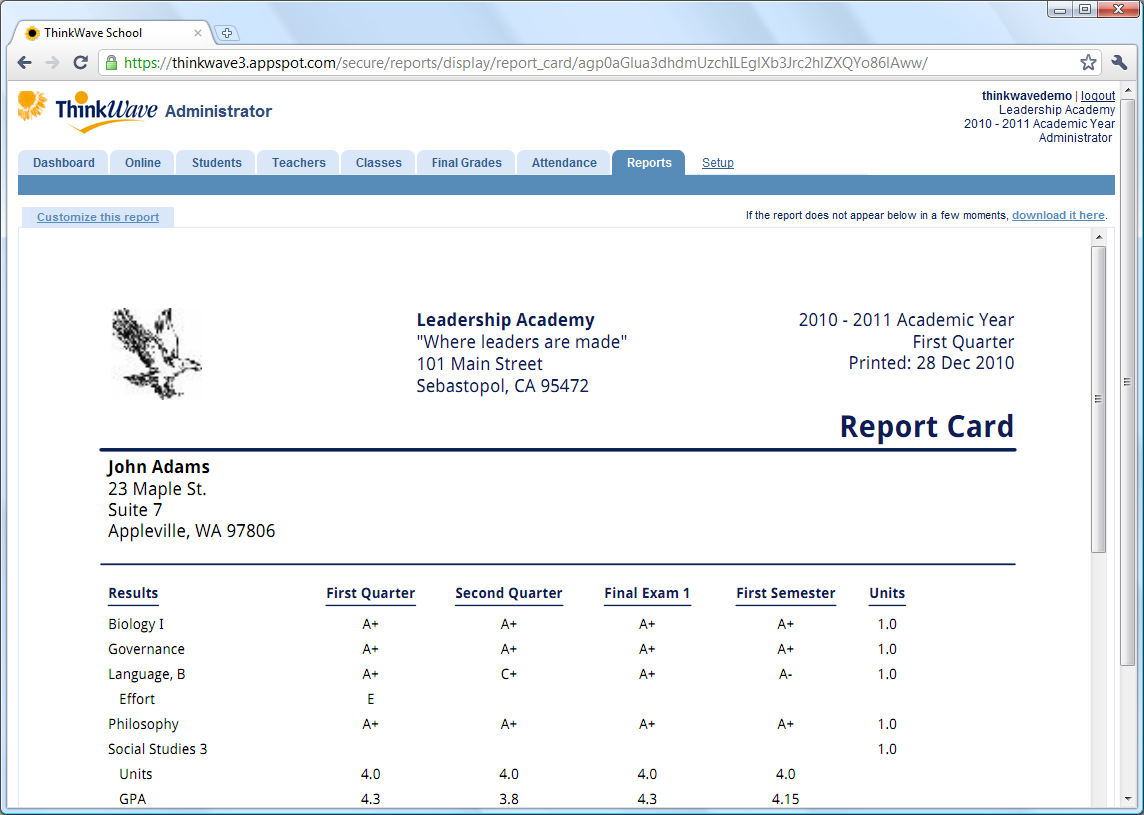Screen dimensions: 1144x815
Task: Click the C+ Second Quarter grade
Action: (x=509, y=674)
